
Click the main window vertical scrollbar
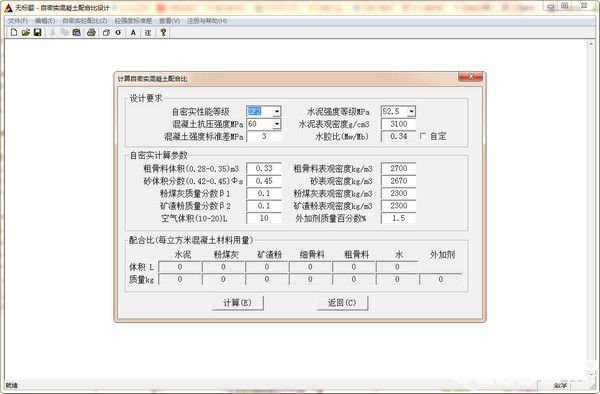(591, 208)
